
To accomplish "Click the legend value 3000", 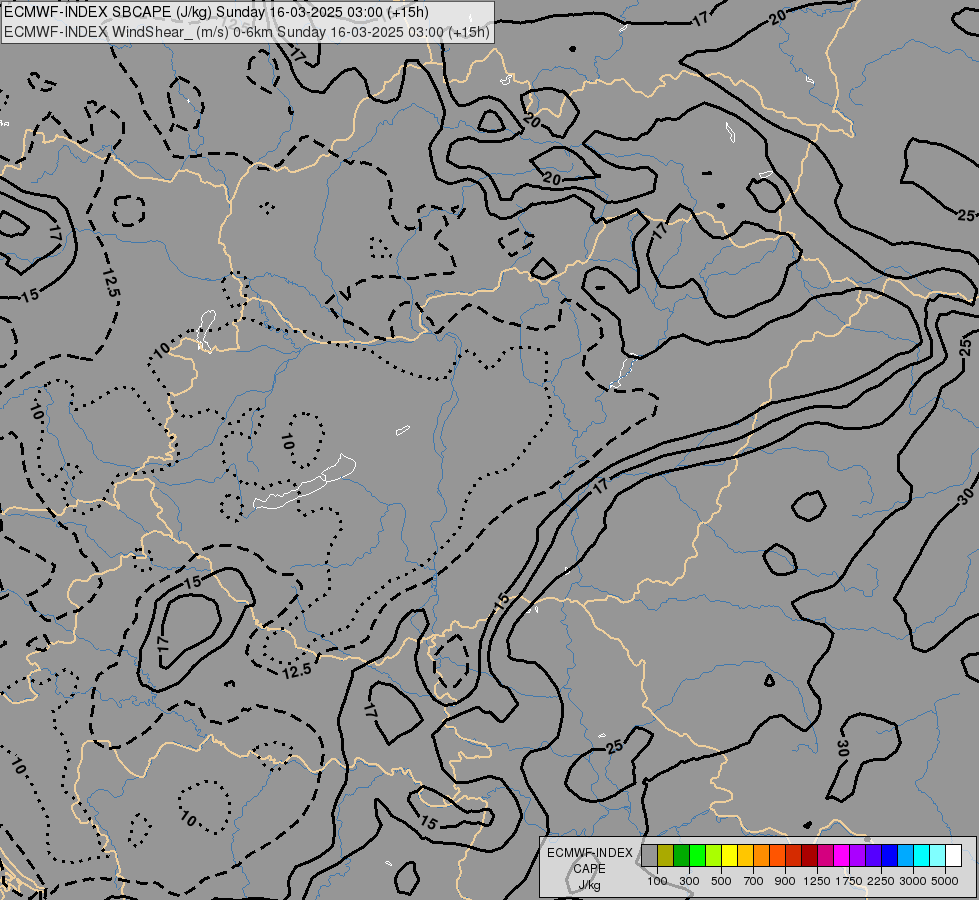I will coord(913,881).
